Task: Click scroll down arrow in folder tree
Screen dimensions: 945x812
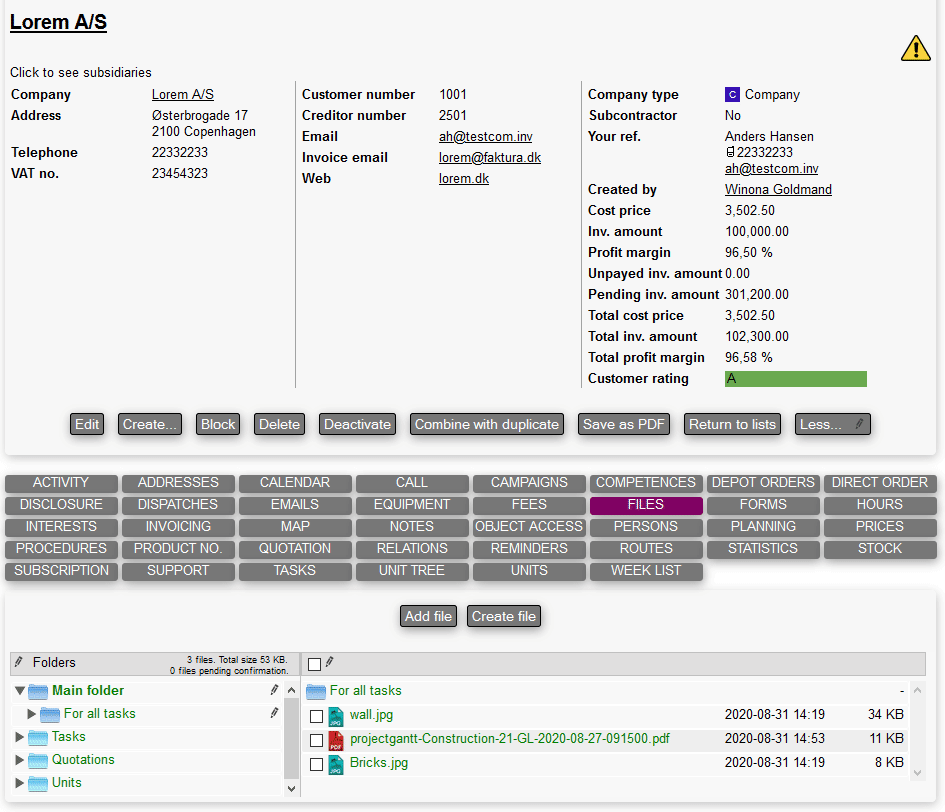Action: (292, 788)
